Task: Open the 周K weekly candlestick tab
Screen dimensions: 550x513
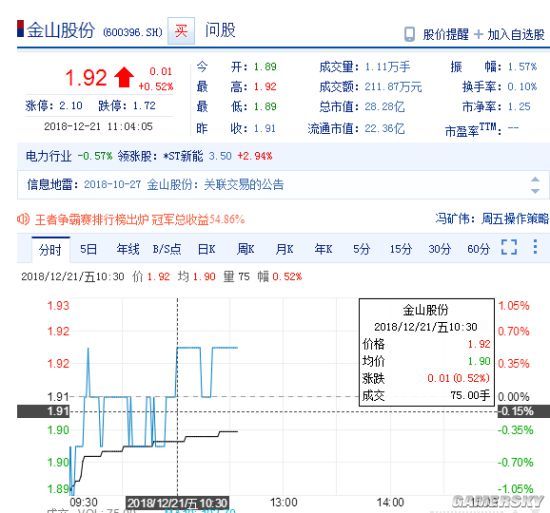Action: pyautogui.click(x=246, y=249)
